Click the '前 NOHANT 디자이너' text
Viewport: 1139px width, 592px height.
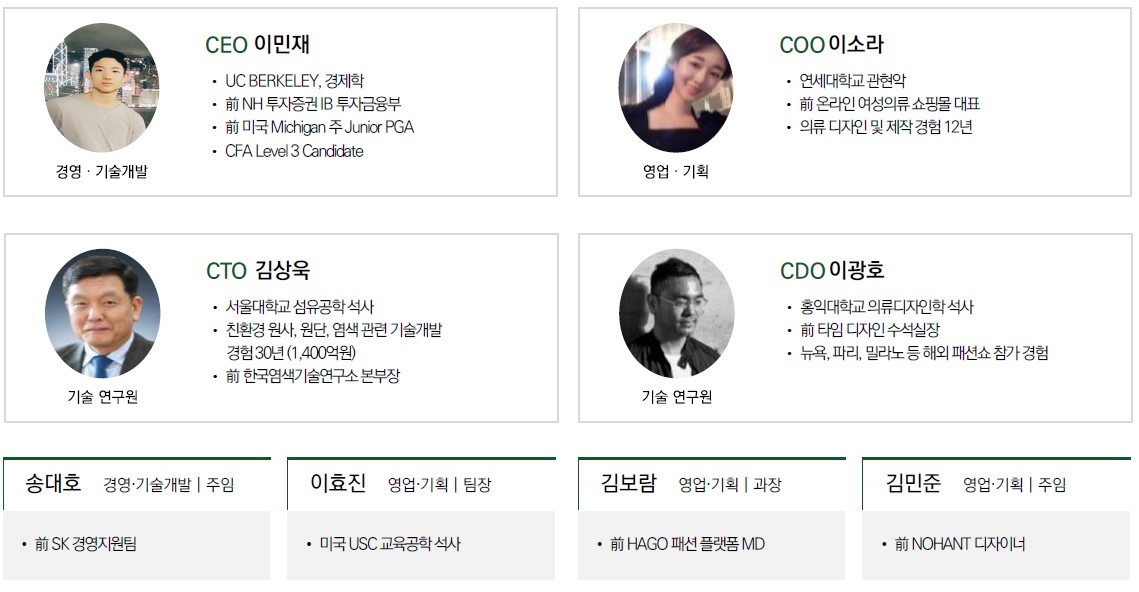coord(960,544)
